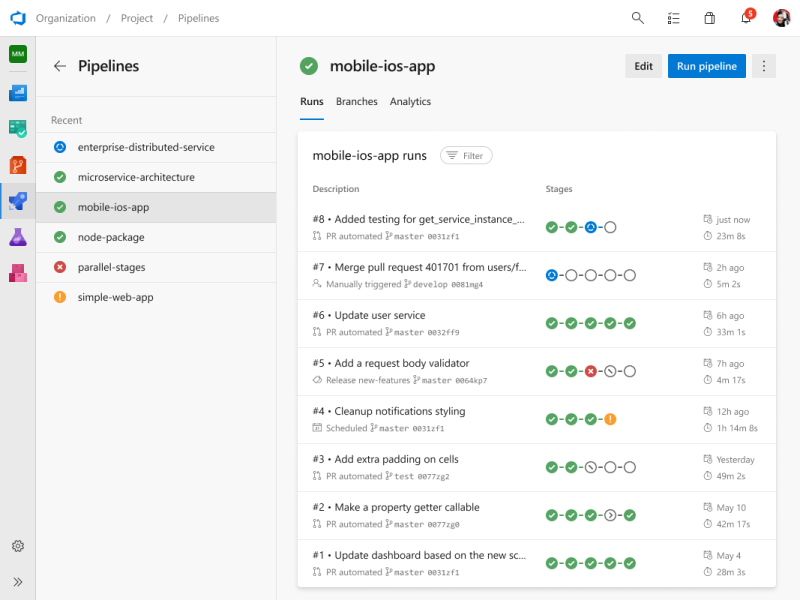Image resolution: width=800 pixels, height=600 pixels.
Task: Click the Edit button
Action: point(643,65)
